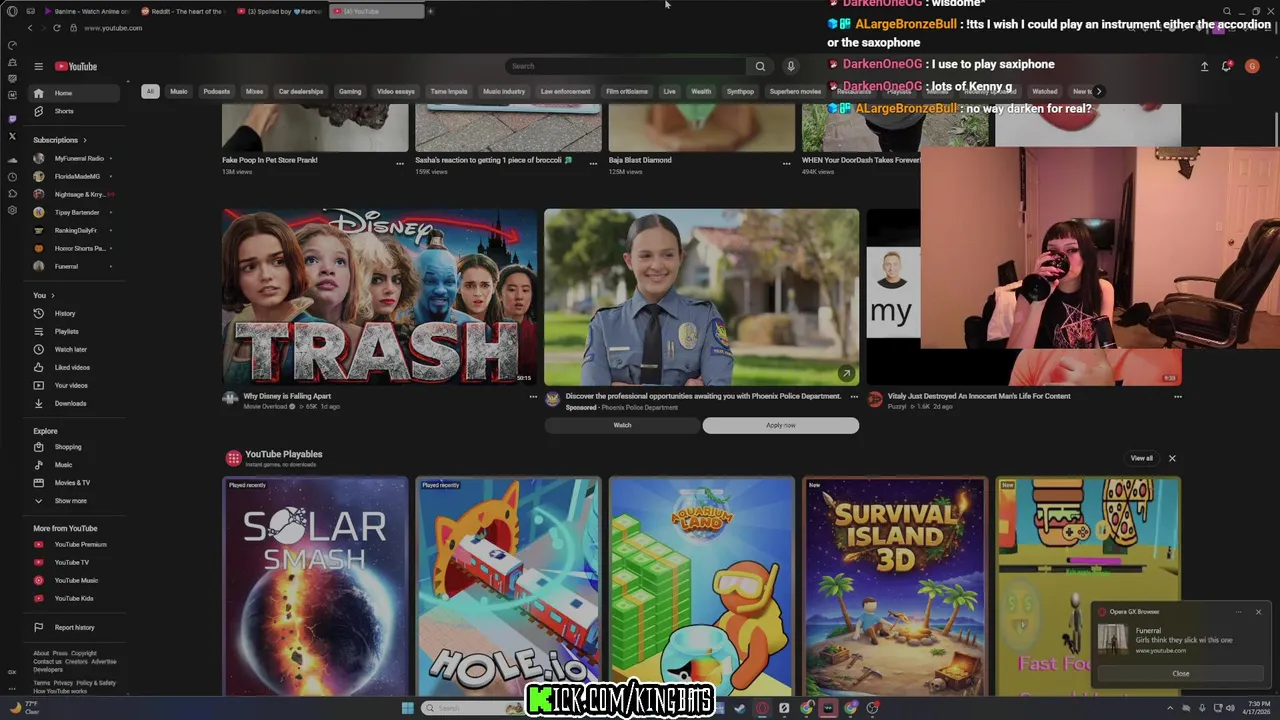Open the Solar Smash playable
This screenshot has width=1280, height=720.
315,586
